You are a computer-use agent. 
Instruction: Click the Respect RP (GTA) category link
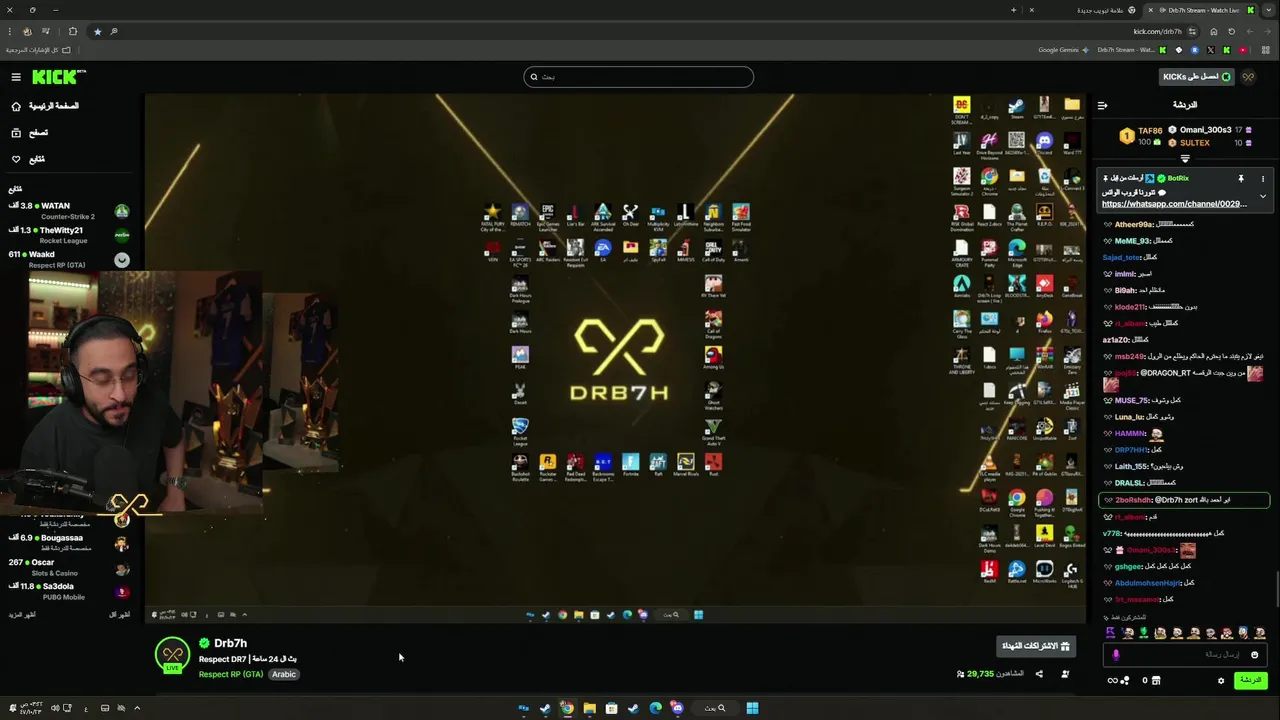[x=231, y=674]
